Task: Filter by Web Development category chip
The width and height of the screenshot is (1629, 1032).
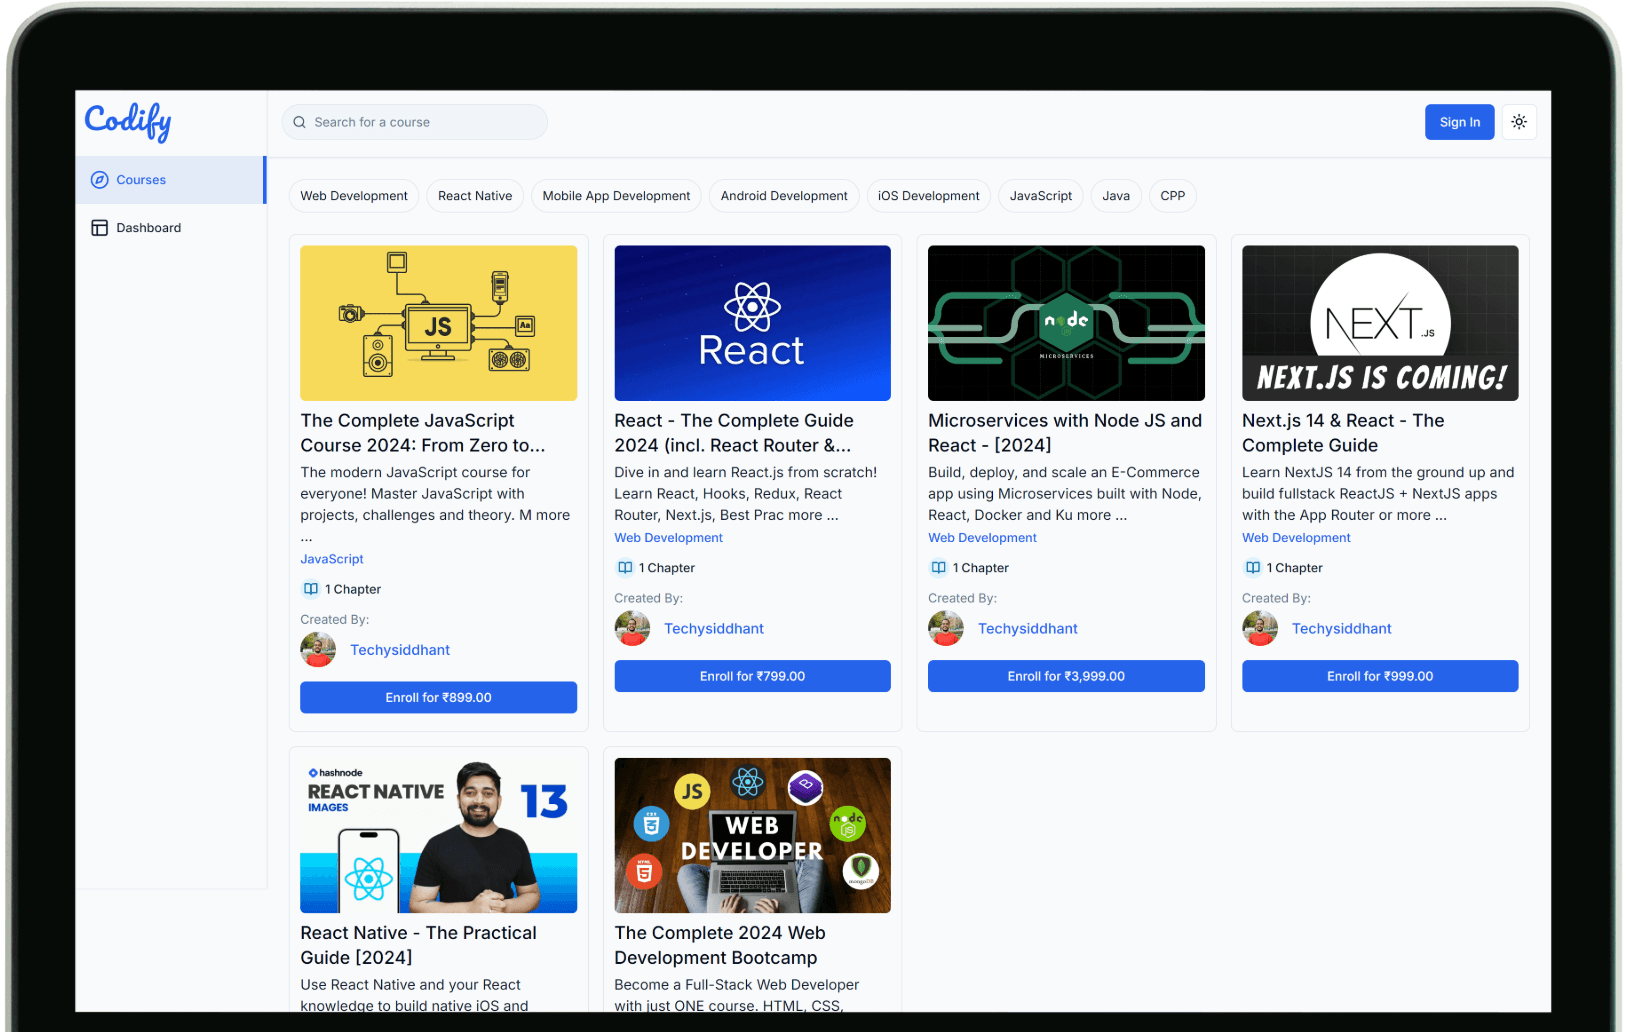Action: click(354, 196)
